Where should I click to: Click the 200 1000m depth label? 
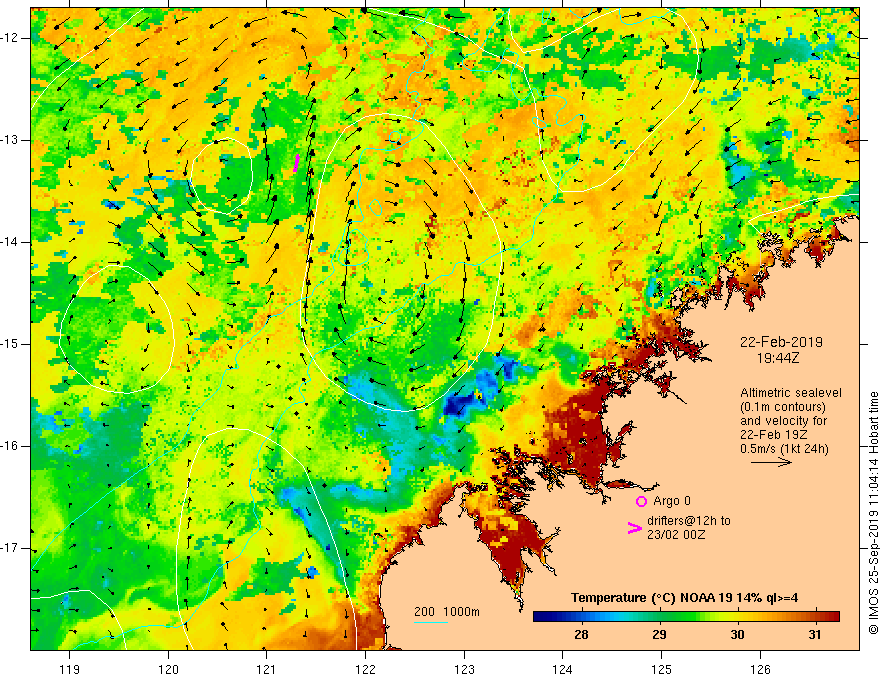(447, 612)
